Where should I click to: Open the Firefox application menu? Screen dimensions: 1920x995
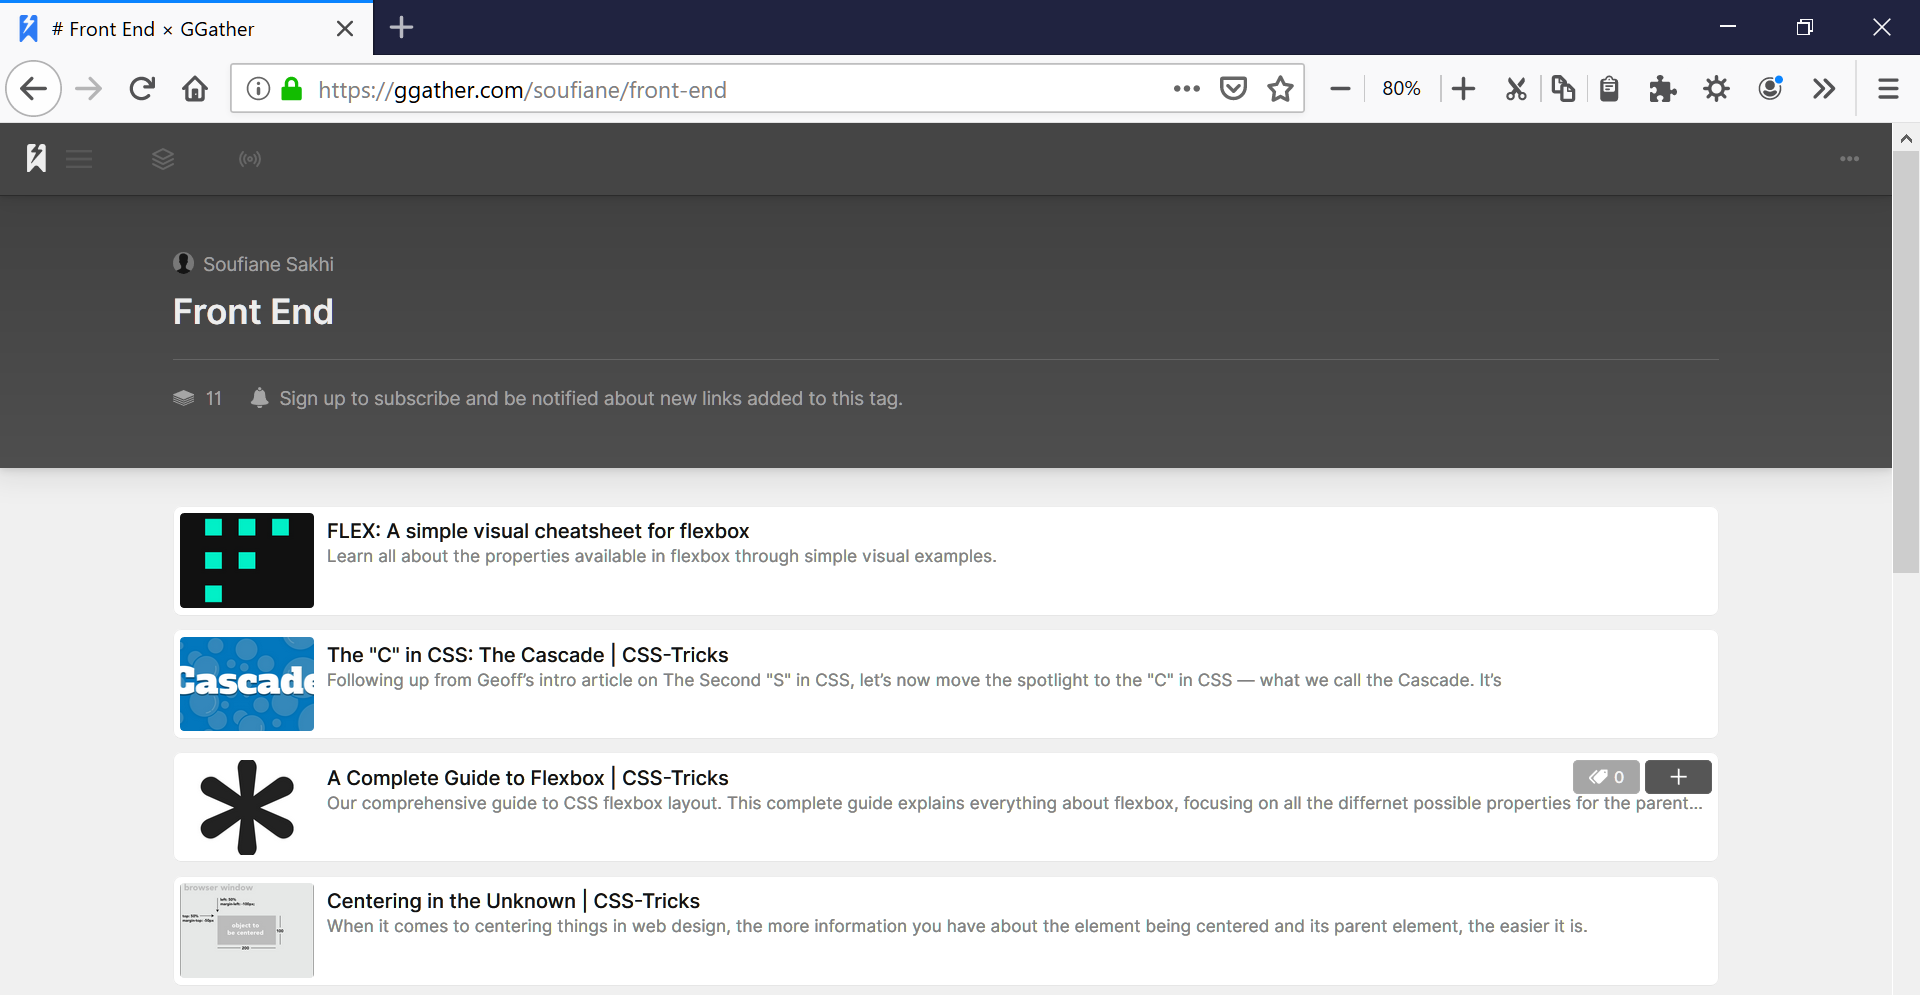click(x=1888, y=89)
